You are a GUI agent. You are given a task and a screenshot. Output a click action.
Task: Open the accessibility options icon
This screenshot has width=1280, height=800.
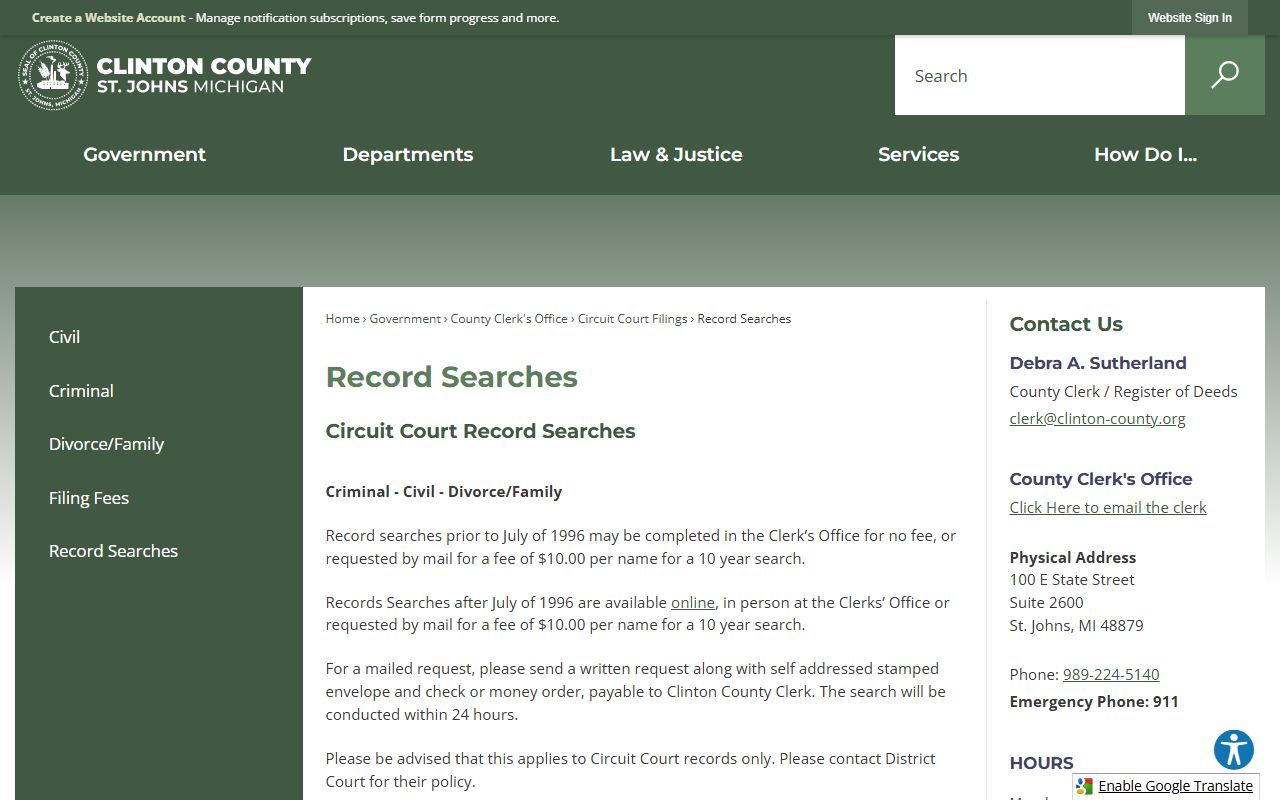[x=1234, y=750]
